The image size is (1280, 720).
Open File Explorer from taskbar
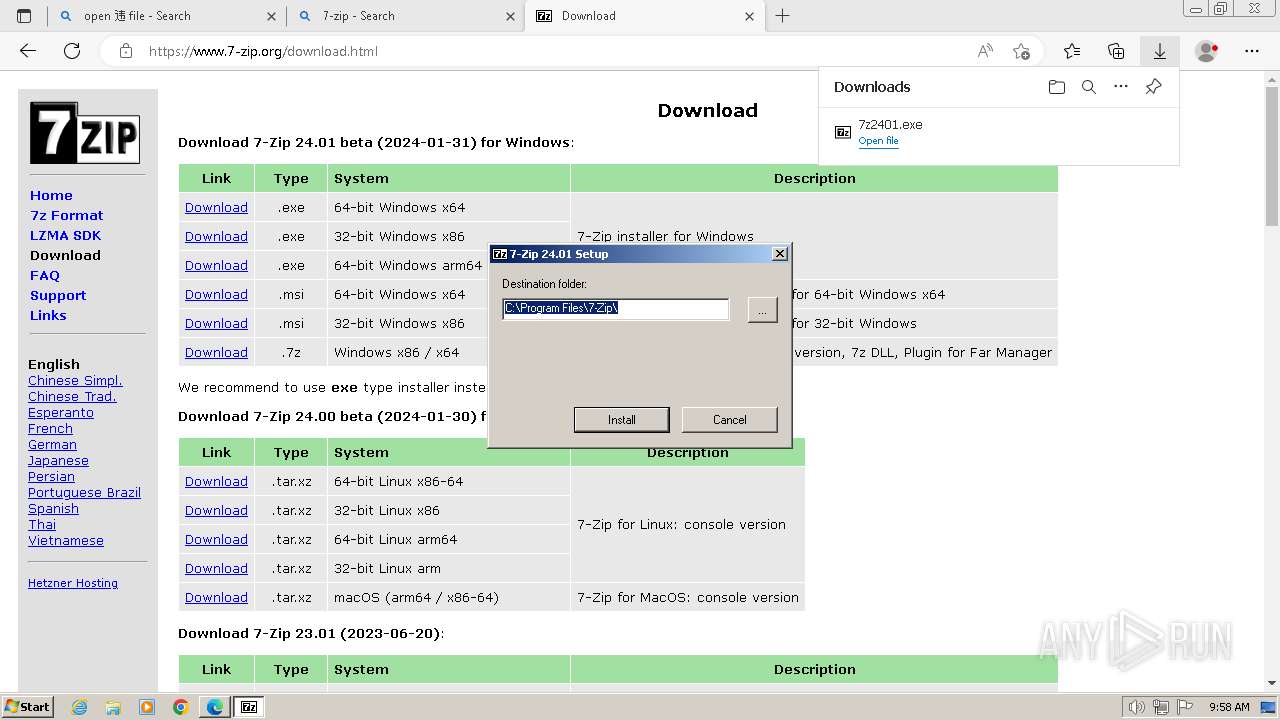[113, 707]
